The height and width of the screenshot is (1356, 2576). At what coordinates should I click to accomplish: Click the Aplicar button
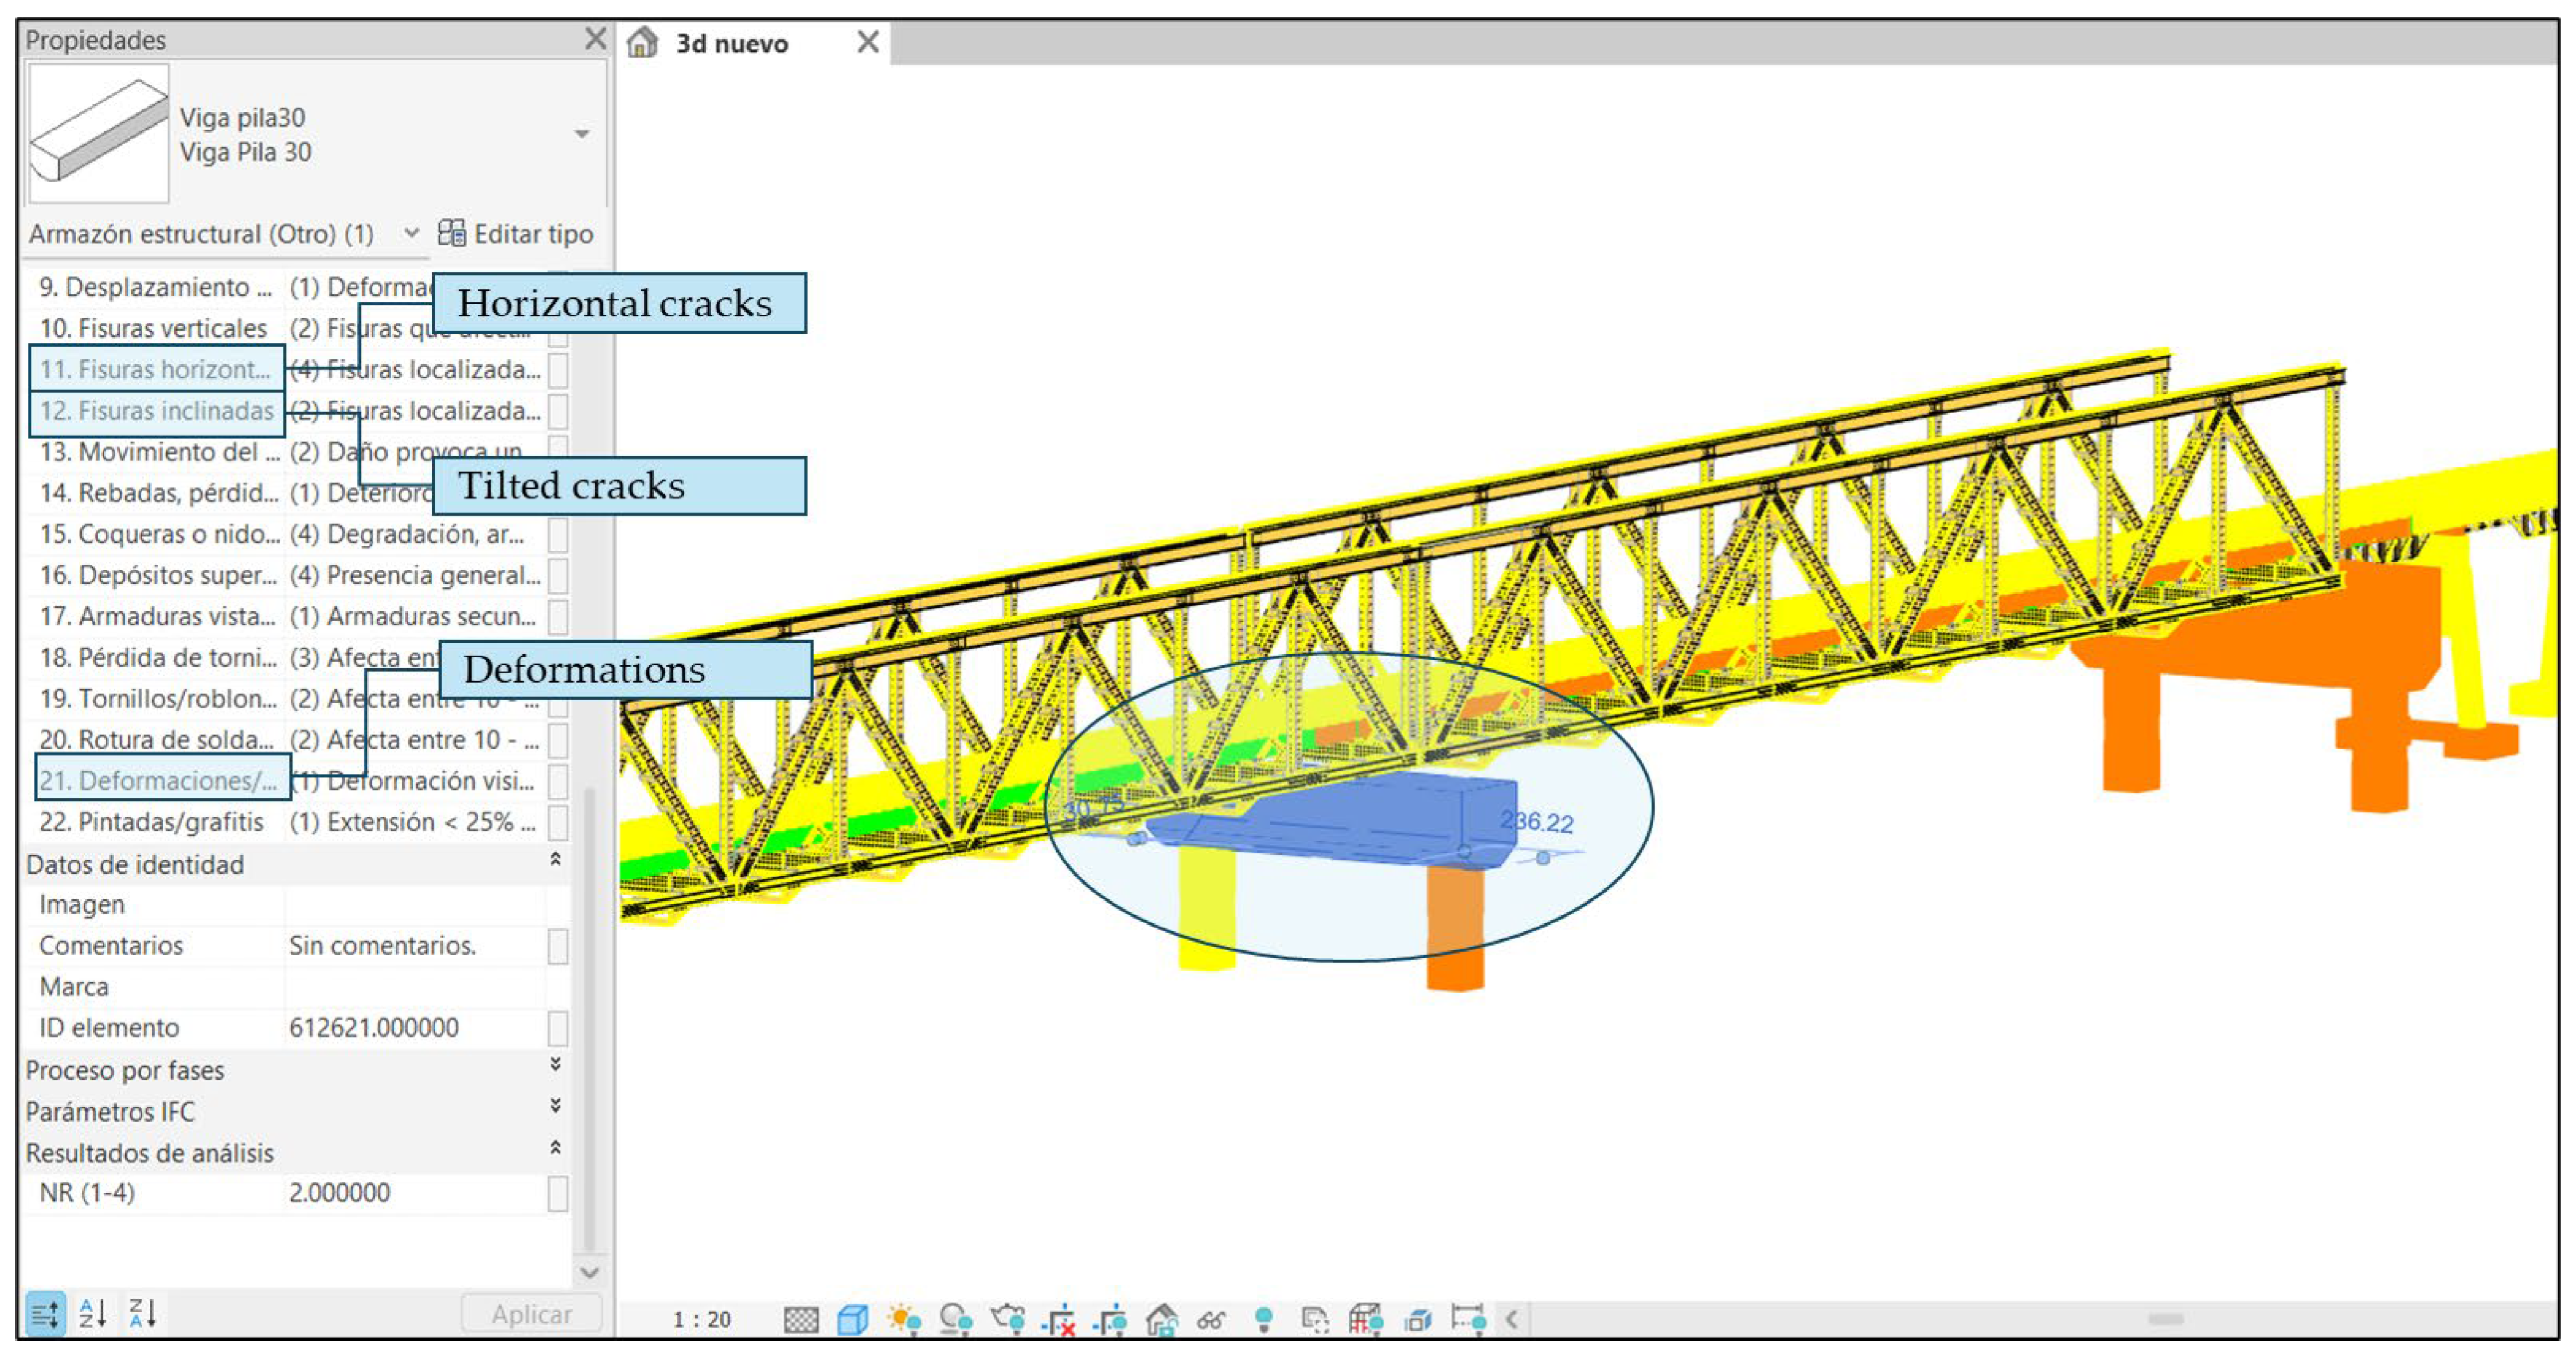pyautogui.click(x=531, y=1313)
